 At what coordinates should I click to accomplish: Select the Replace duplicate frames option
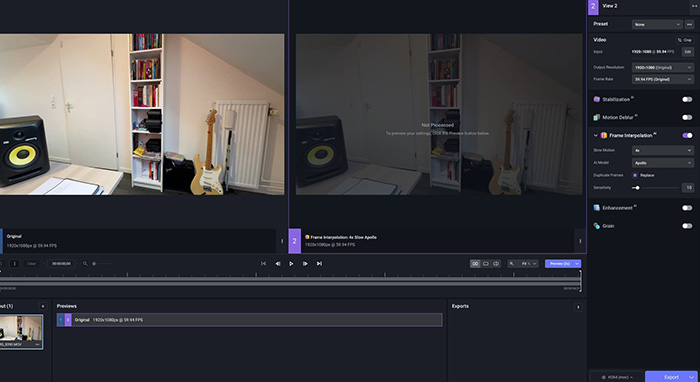[635, 175]
